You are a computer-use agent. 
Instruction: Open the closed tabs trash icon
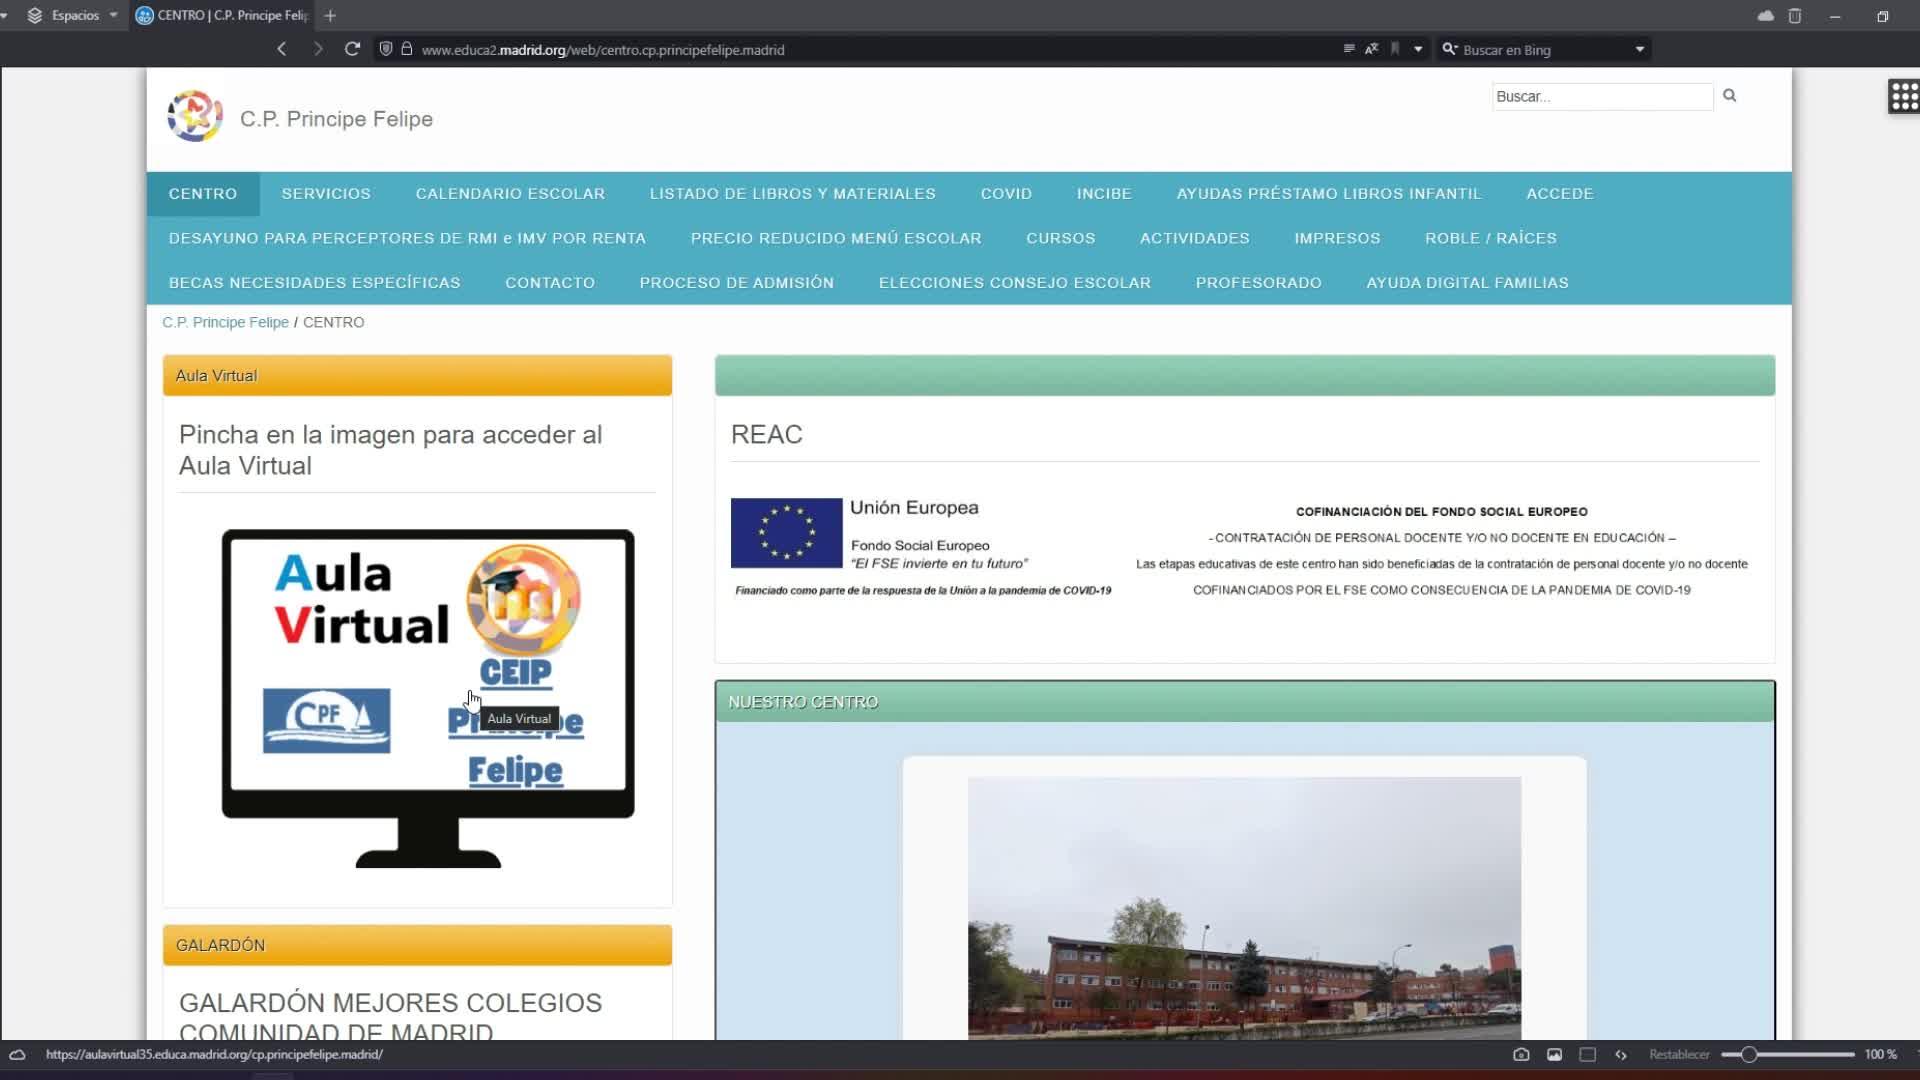click(x=1795, y=16)
